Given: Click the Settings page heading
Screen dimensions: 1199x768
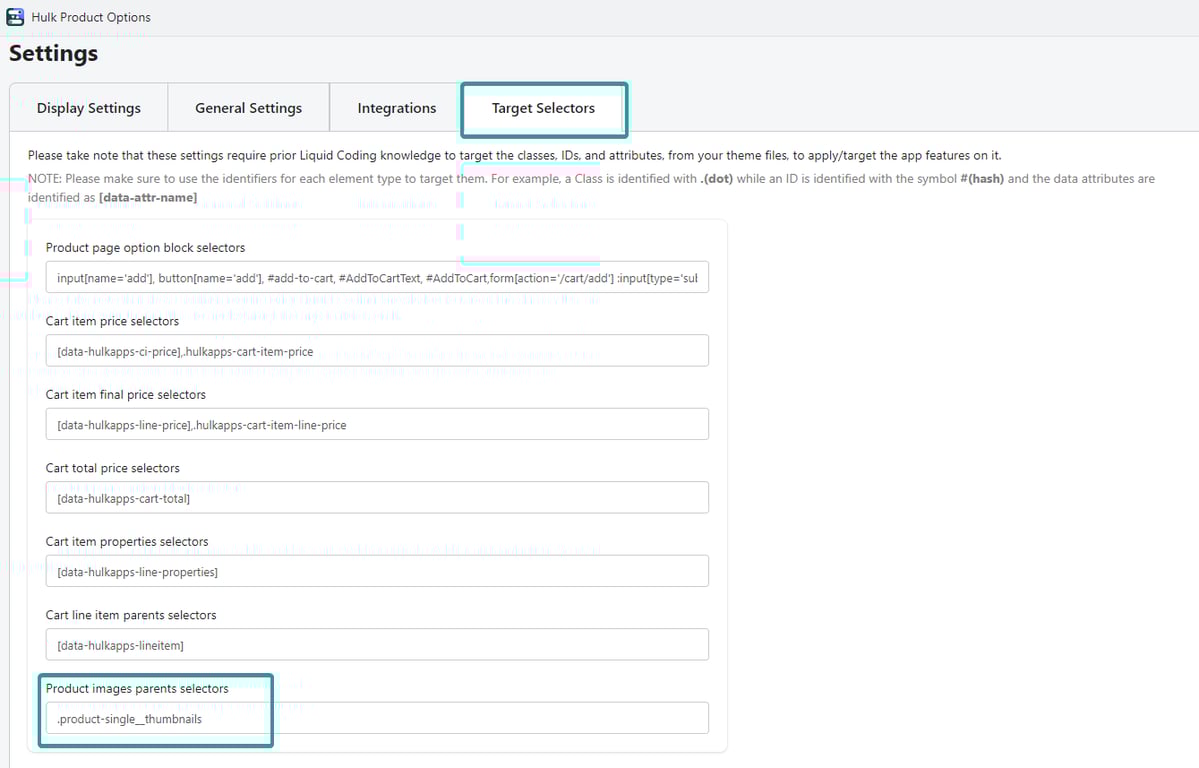Looking at the screenshot, I should pyautogui.click(x=54, y=54).
